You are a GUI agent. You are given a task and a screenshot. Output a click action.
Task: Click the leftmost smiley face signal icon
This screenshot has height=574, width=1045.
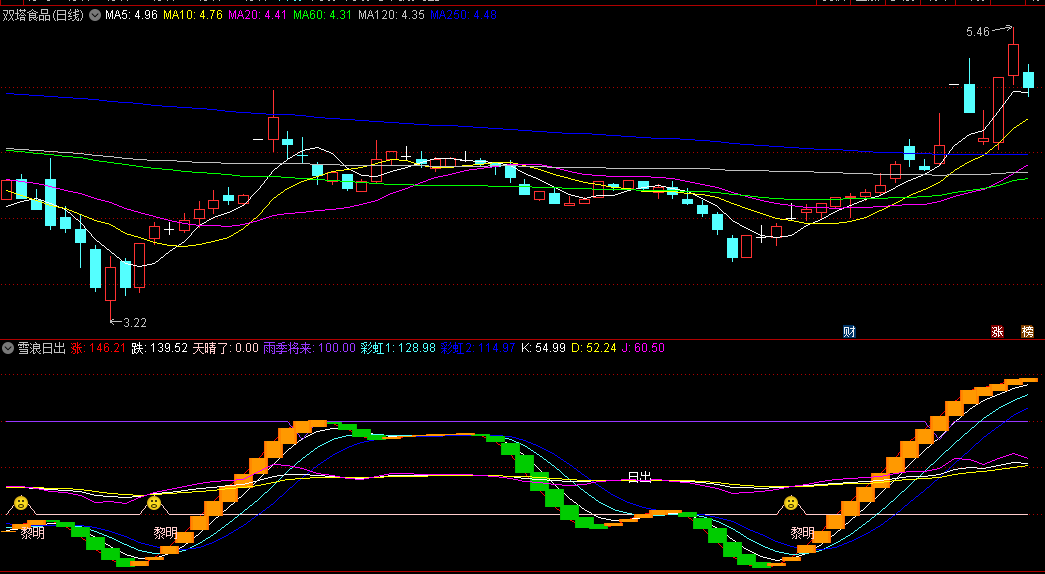(x=21, y=503)
